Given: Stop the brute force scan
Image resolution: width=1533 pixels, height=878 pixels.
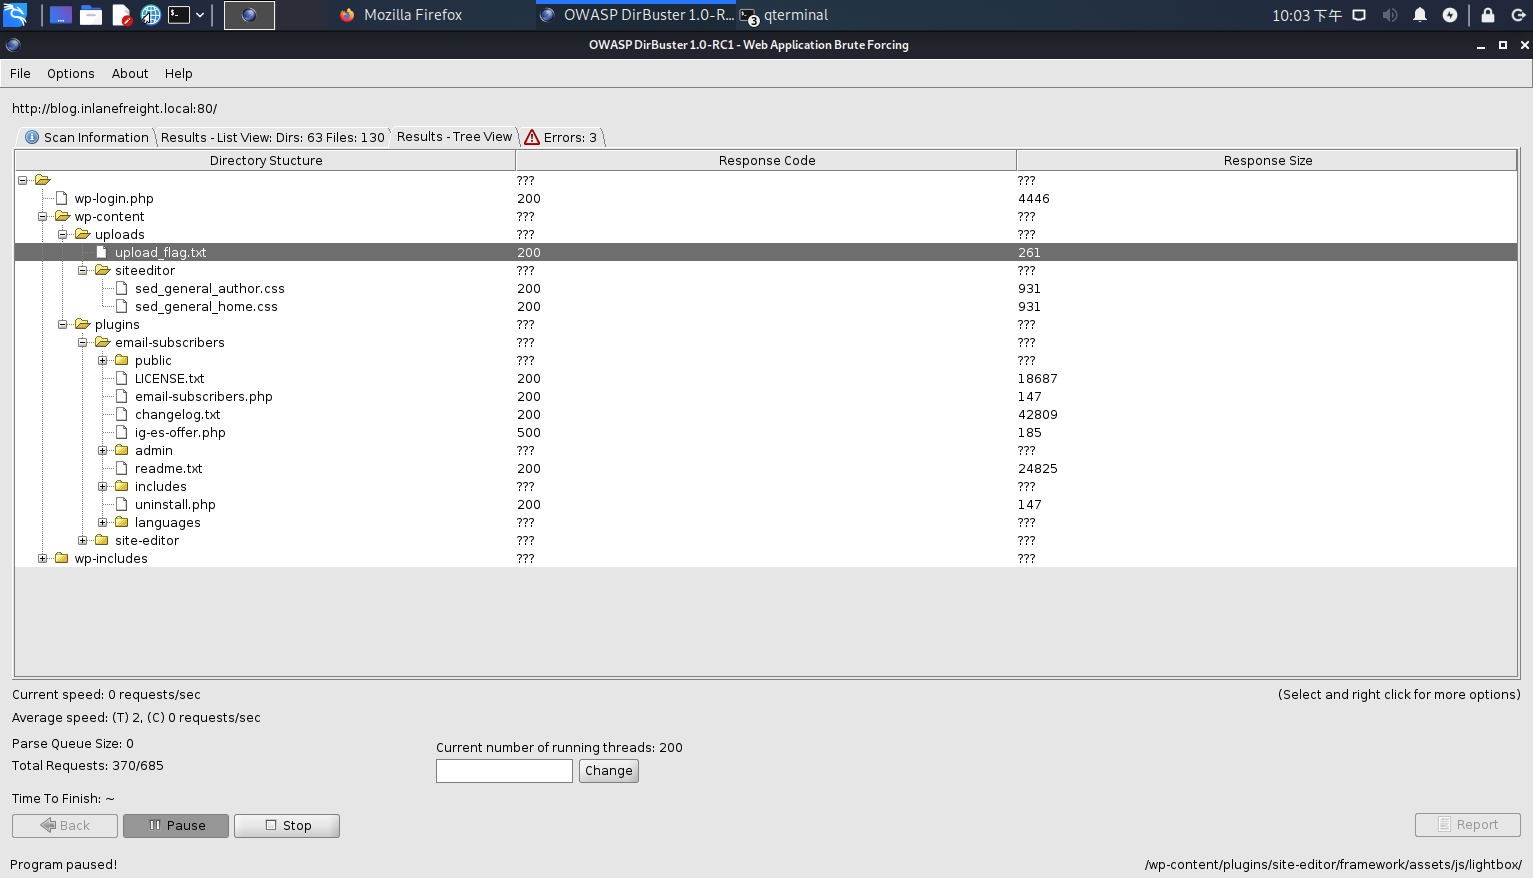Looking at the screenshot, I should pyautogui.click(x=287, y=825).
